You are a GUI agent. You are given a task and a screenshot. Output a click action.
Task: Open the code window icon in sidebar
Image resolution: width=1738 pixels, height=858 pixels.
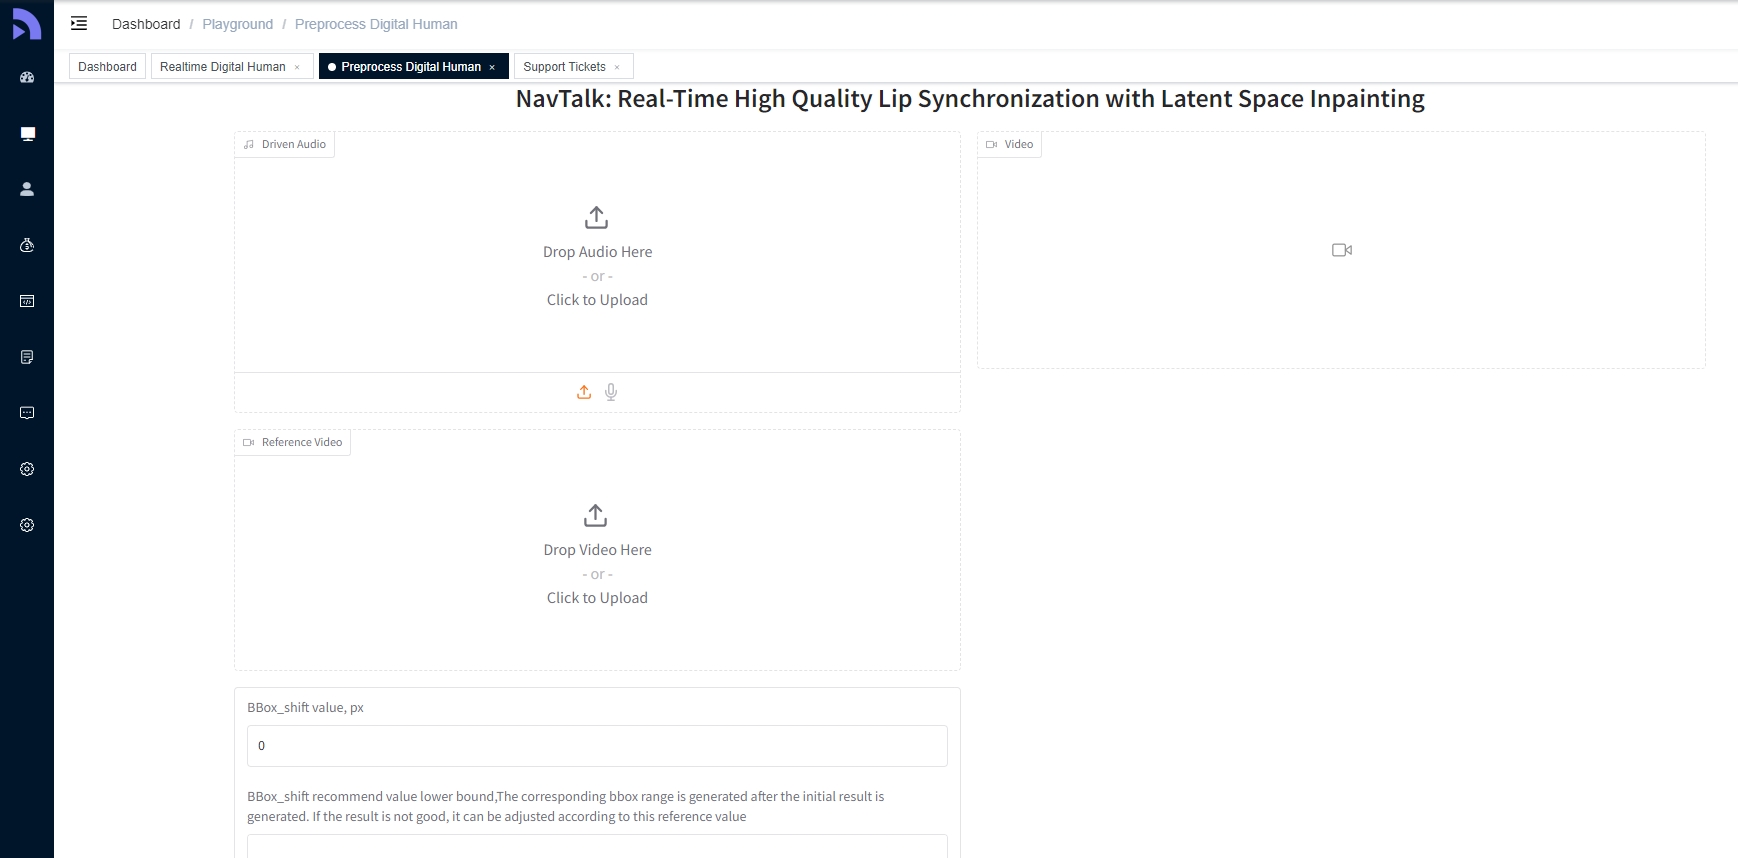[x=27, y=301]
